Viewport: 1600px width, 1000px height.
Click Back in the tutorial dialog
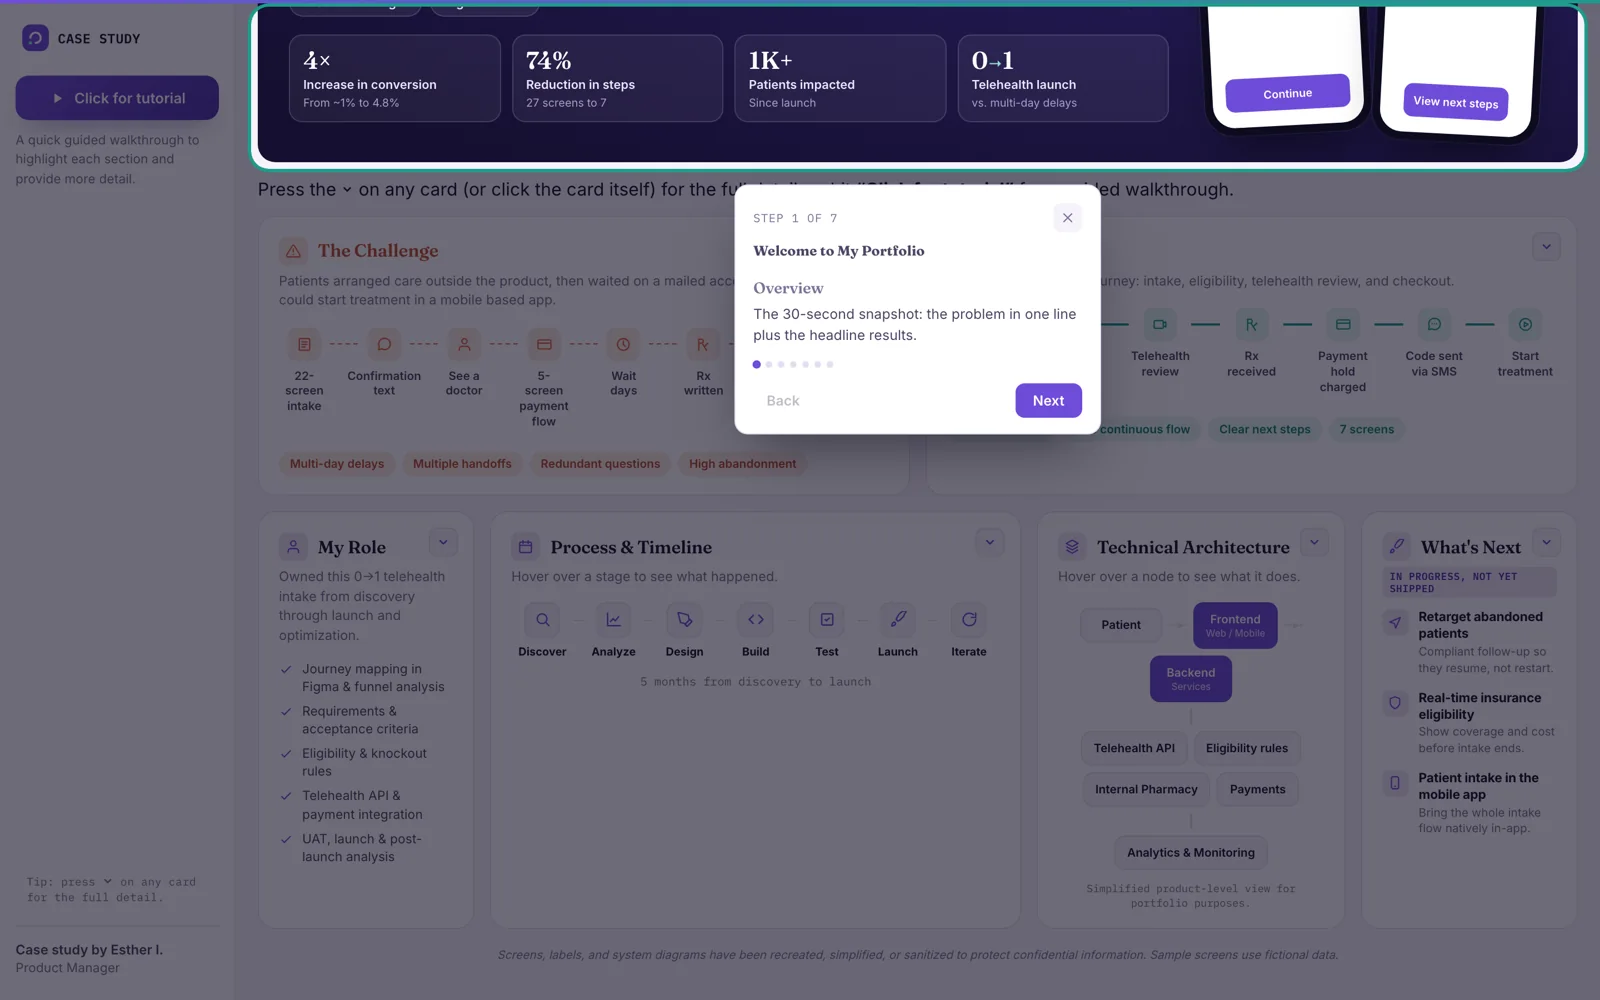click(783, 401)
